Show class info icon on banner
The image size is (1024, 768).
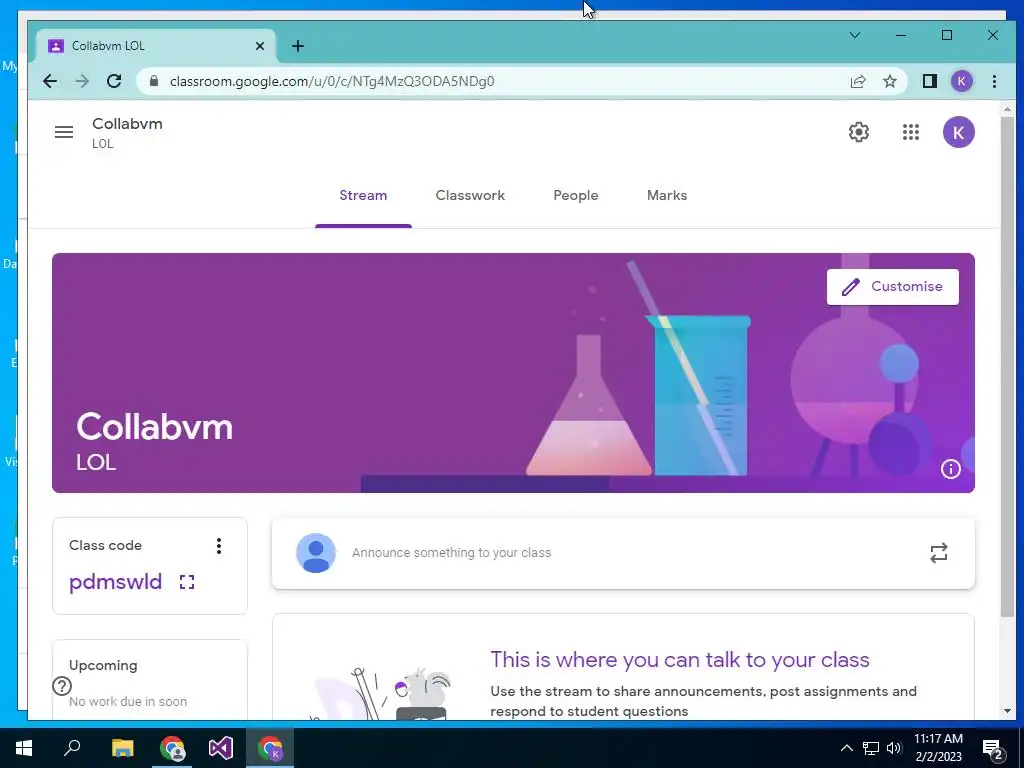[x=950, y=469]
